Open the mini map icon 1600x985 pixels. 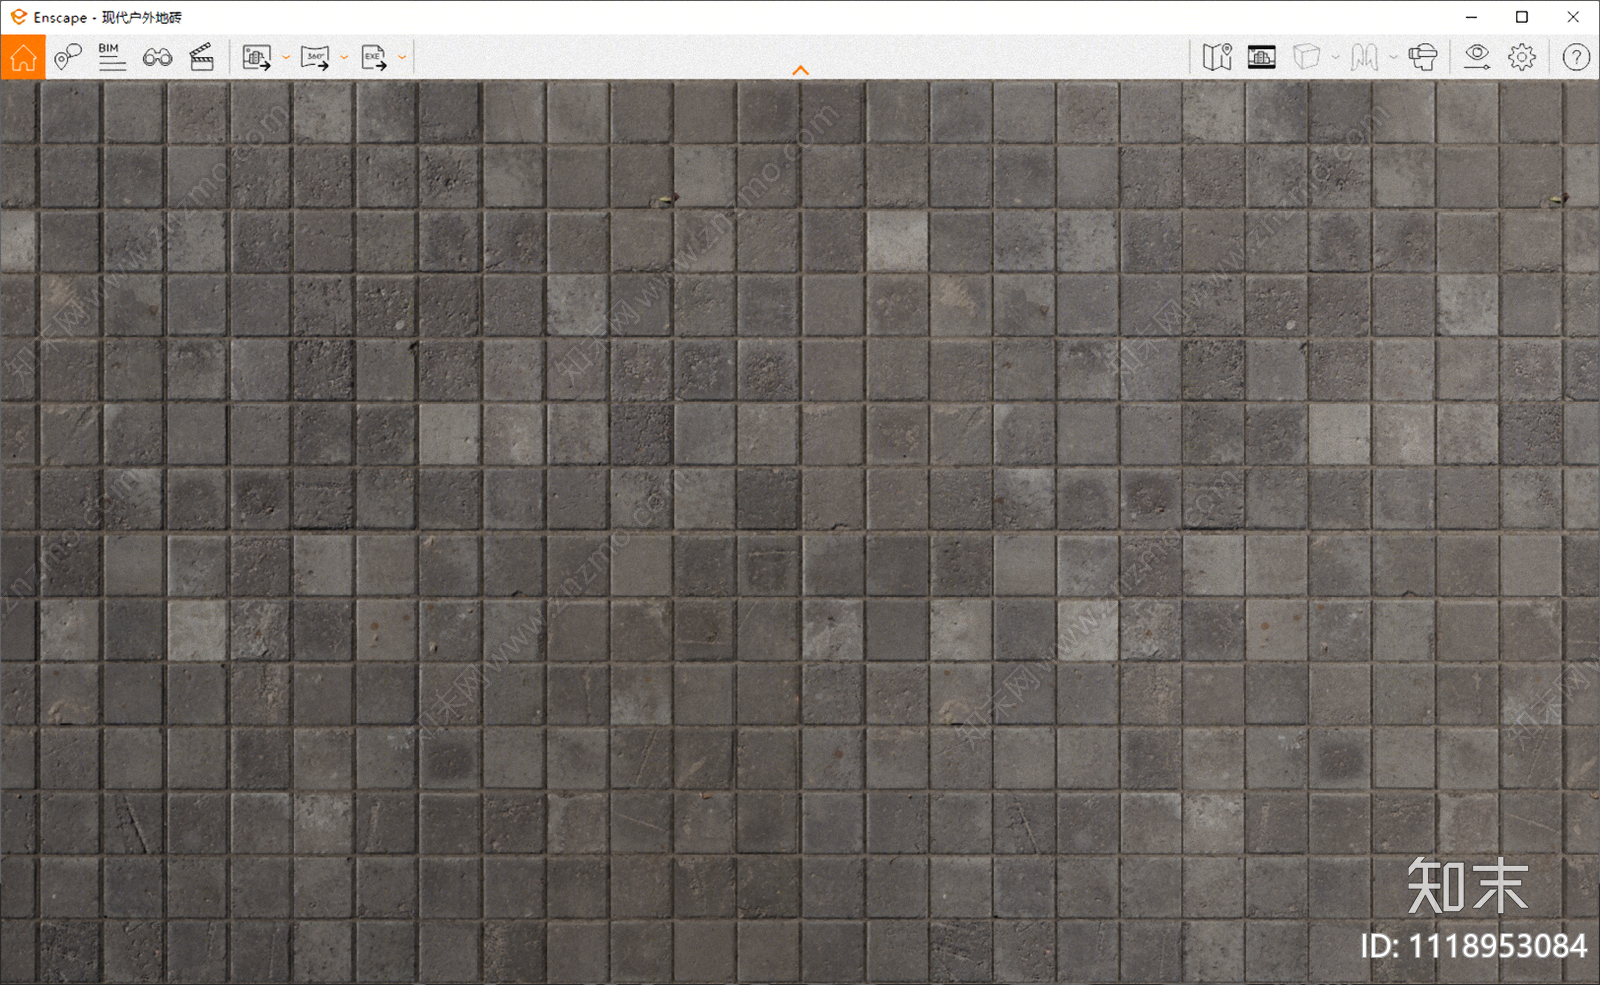pos(1217,57)
